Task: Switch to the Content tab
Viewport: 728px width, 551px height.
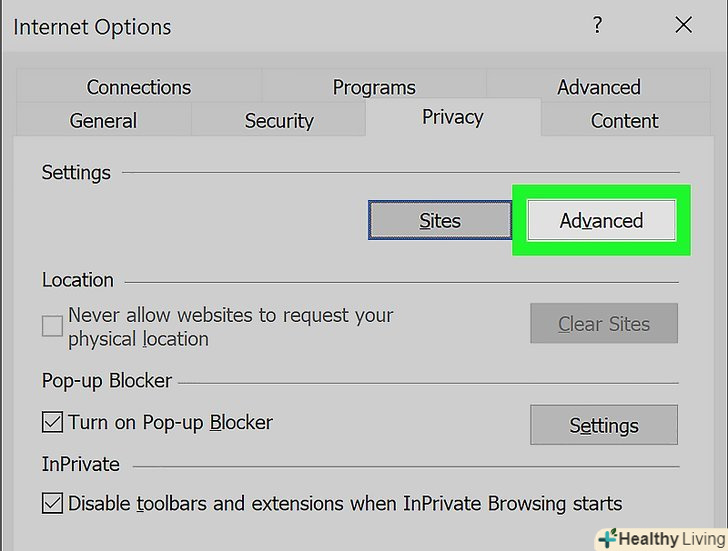Action: (x=624, y=121)
